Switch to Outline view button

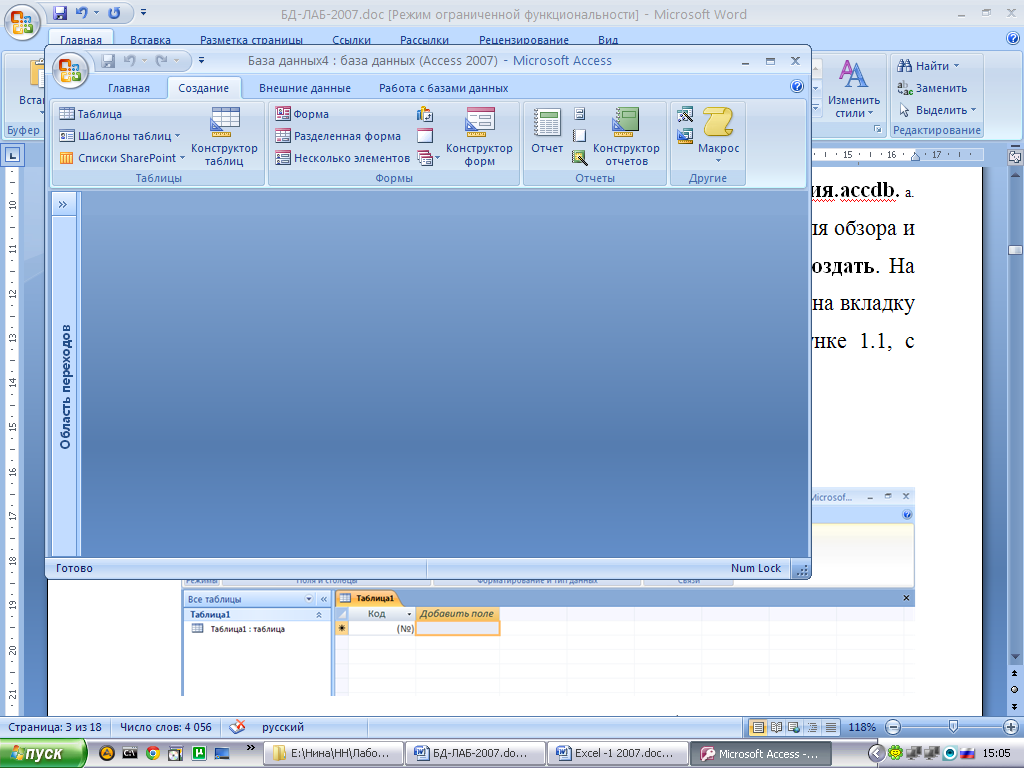pyautogui.click(x=812, y=727)
